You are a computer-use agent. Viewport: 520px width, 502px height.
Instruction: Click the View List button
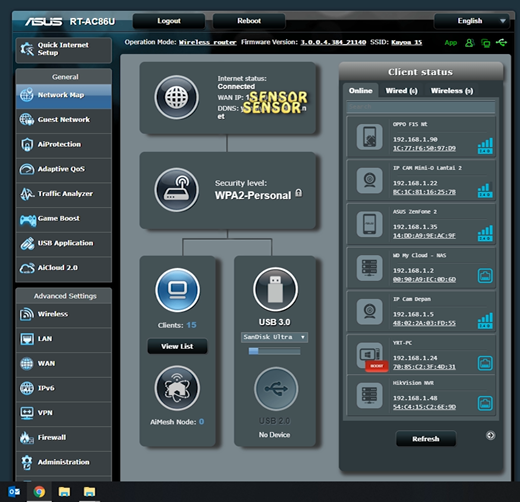pyautogui.click(x=177, y=346)
